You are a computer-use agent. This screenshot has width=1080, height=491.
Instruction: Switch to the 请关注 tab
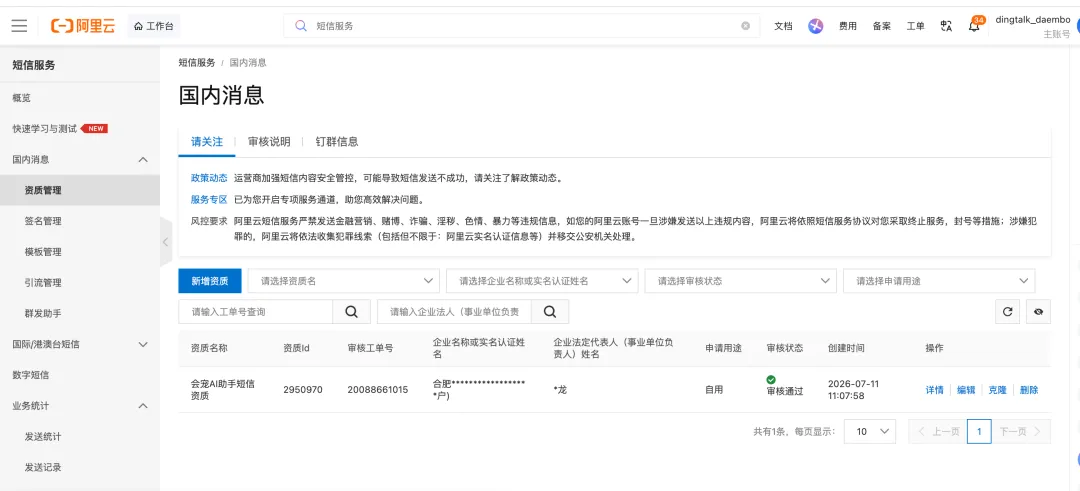(207, 141)
